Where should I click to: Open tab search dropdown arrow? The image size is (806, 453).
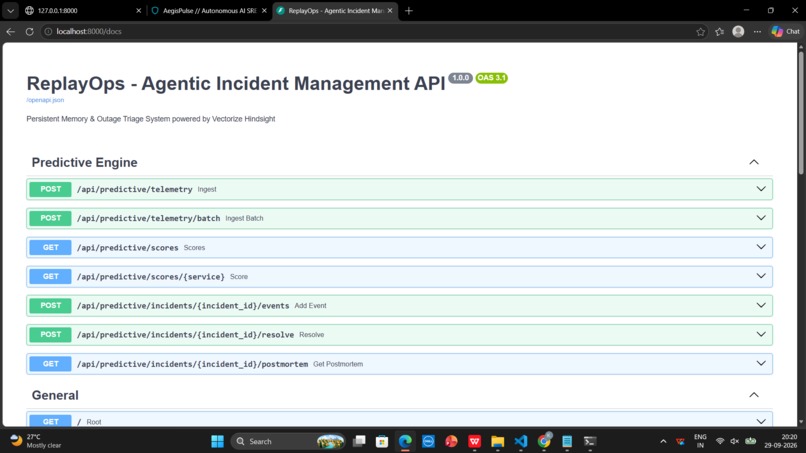point(10,10)
